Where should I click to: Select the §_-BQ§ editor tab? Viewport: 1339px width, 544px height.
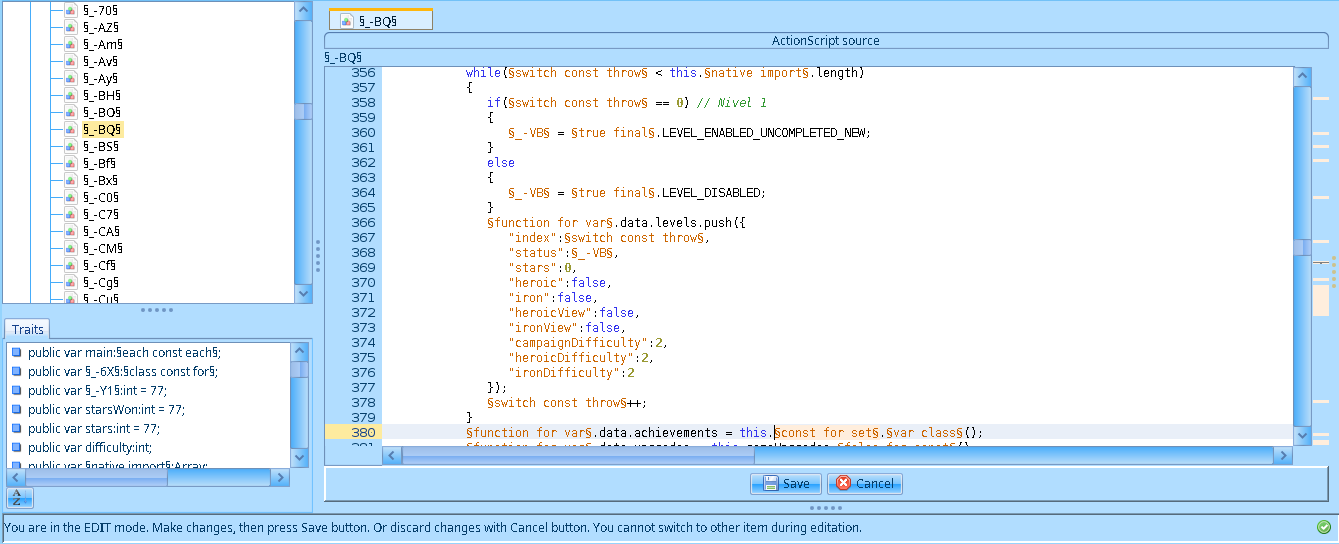coord(381,20)
